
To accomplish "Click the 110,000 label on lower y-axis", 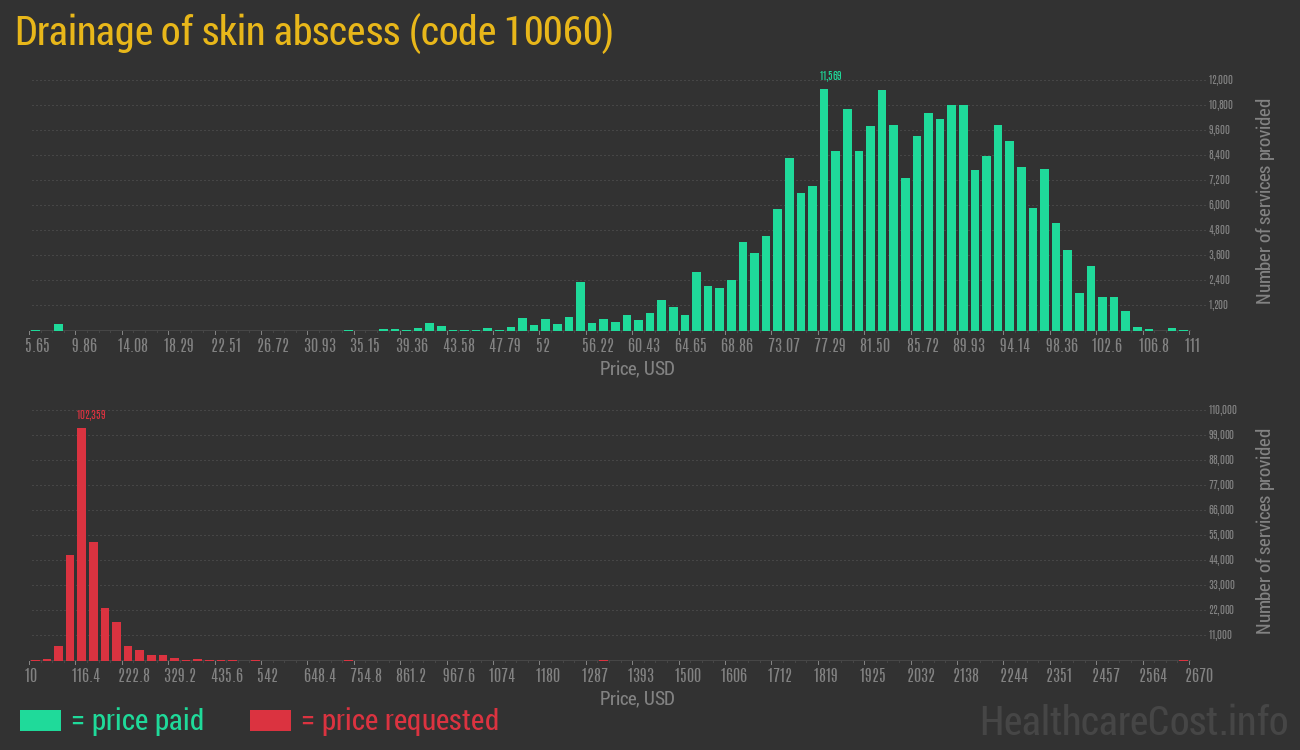I will [x=1223, y=410].
